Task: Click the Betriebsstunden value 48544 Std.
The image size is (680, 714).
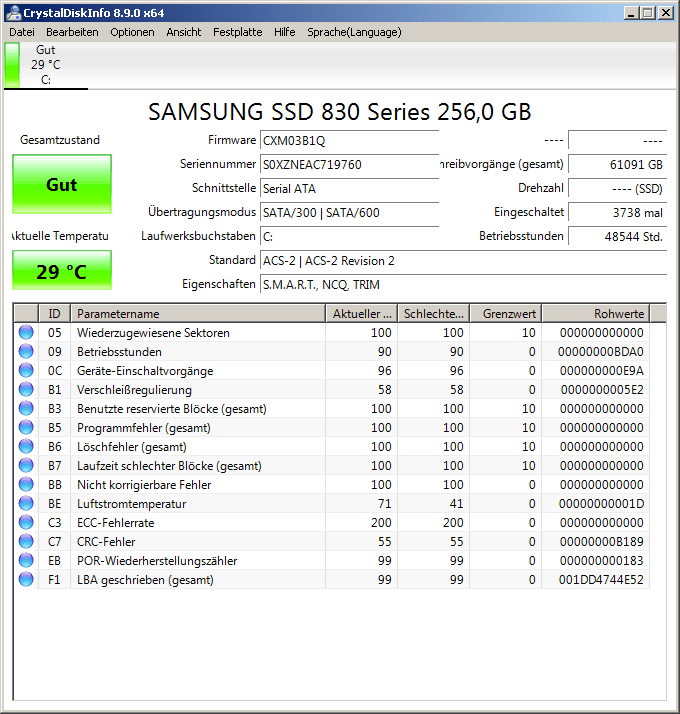Action: click(x=617, y=236)
